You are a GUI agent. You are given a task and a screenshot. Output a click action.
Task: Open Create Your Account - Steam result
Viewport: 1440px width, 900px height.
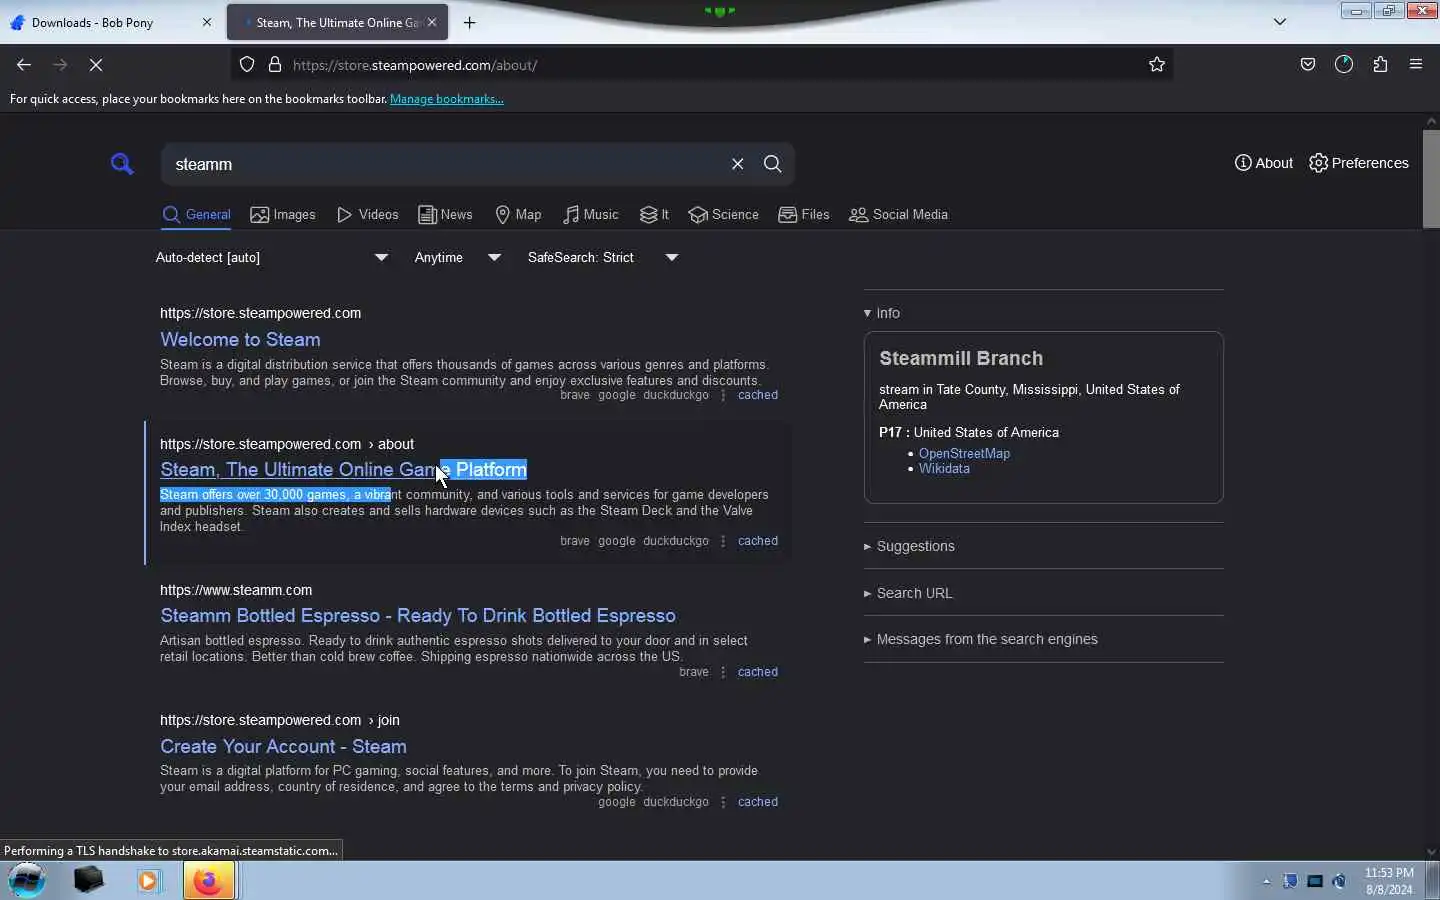point(283,747)
